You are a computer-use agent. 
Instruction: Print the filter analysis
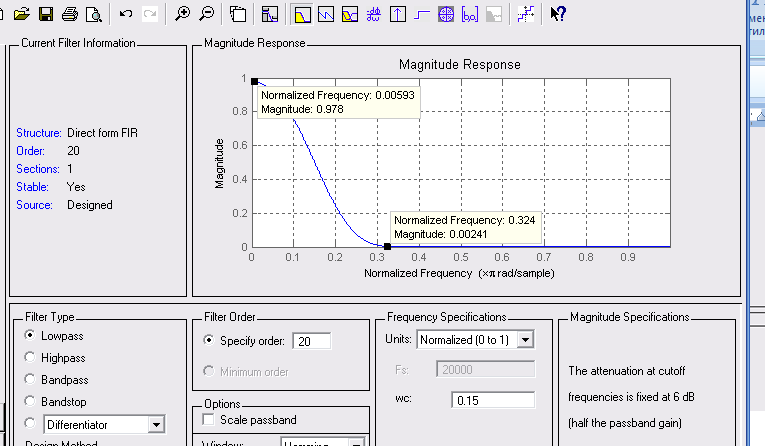point(70,14)
